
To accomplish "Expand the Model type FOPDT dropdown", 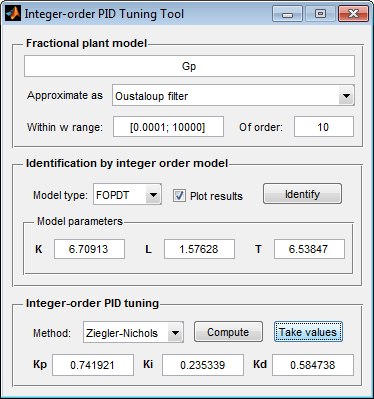I will coord(127,195).
